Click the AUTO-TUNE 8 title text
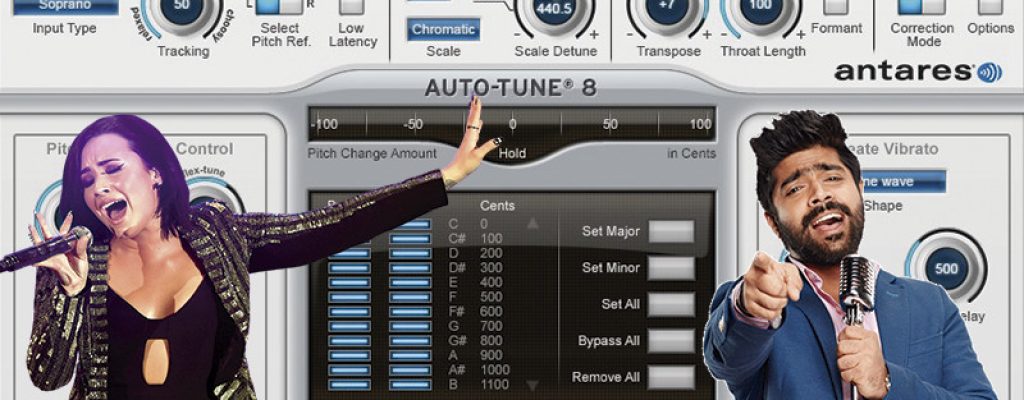The width and height of the screenshot is (1024, 400). click(511, 88)
